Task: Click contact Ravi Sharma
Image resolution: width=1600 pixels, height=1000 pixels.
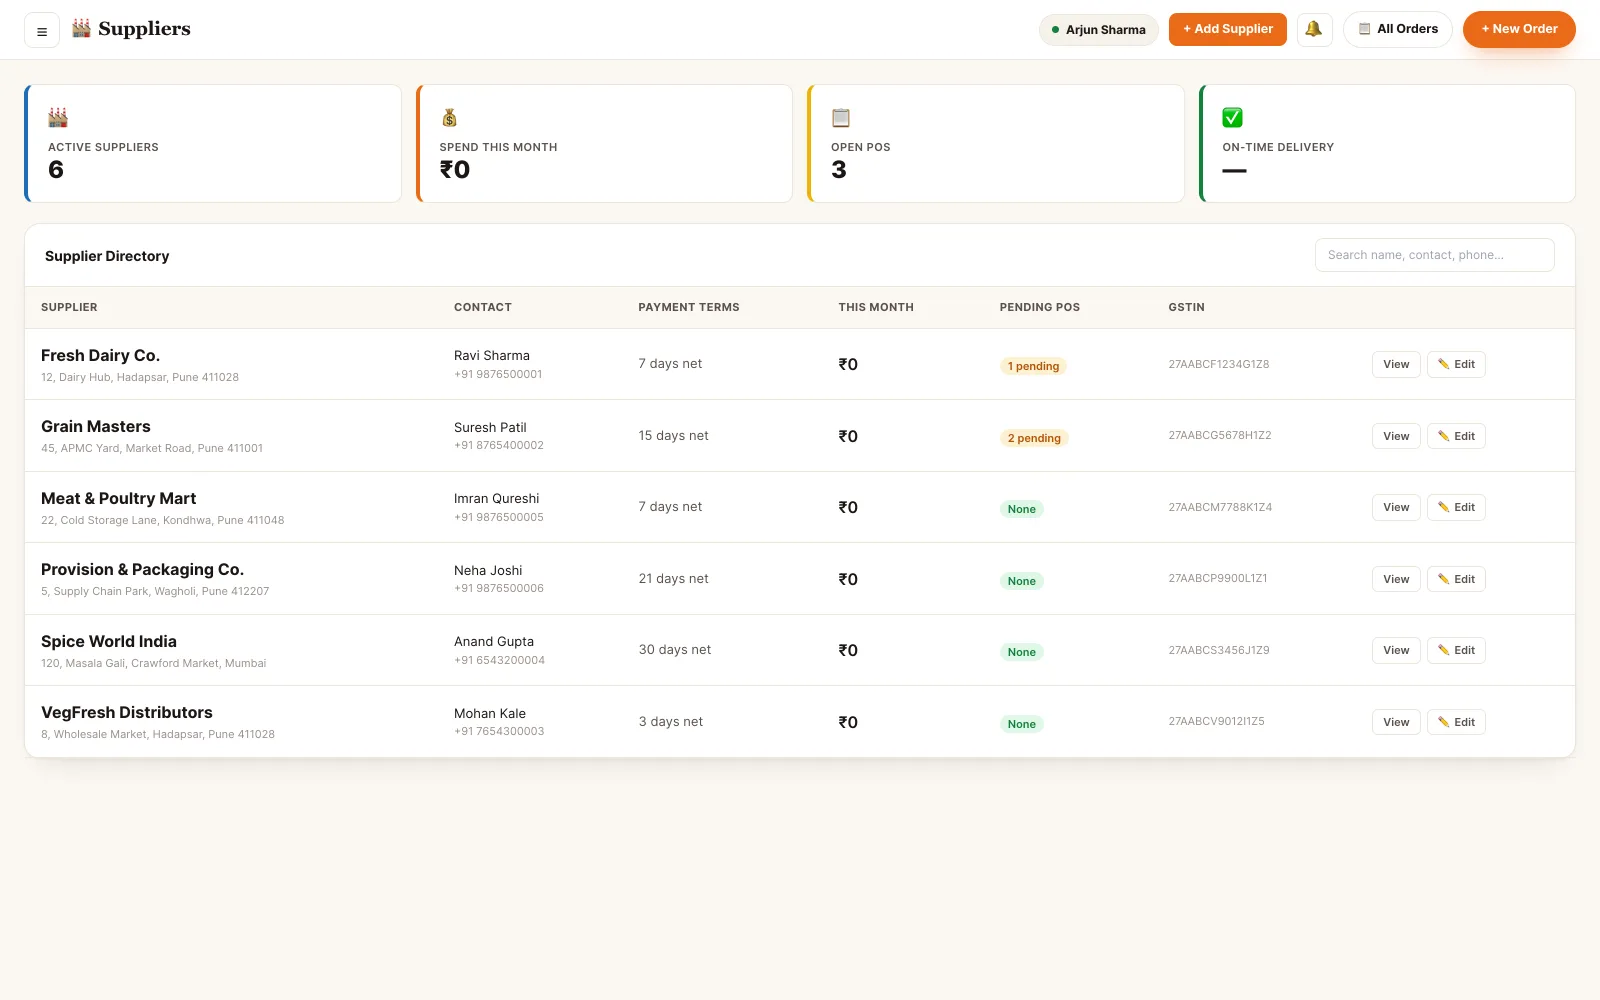Action: coord(492,355)
